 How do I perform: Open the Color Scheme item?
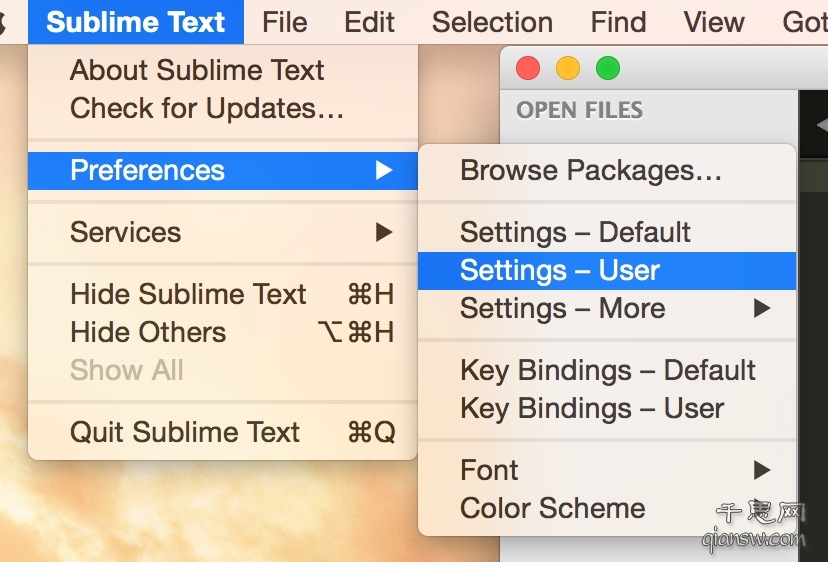click(x=607, y=508)
